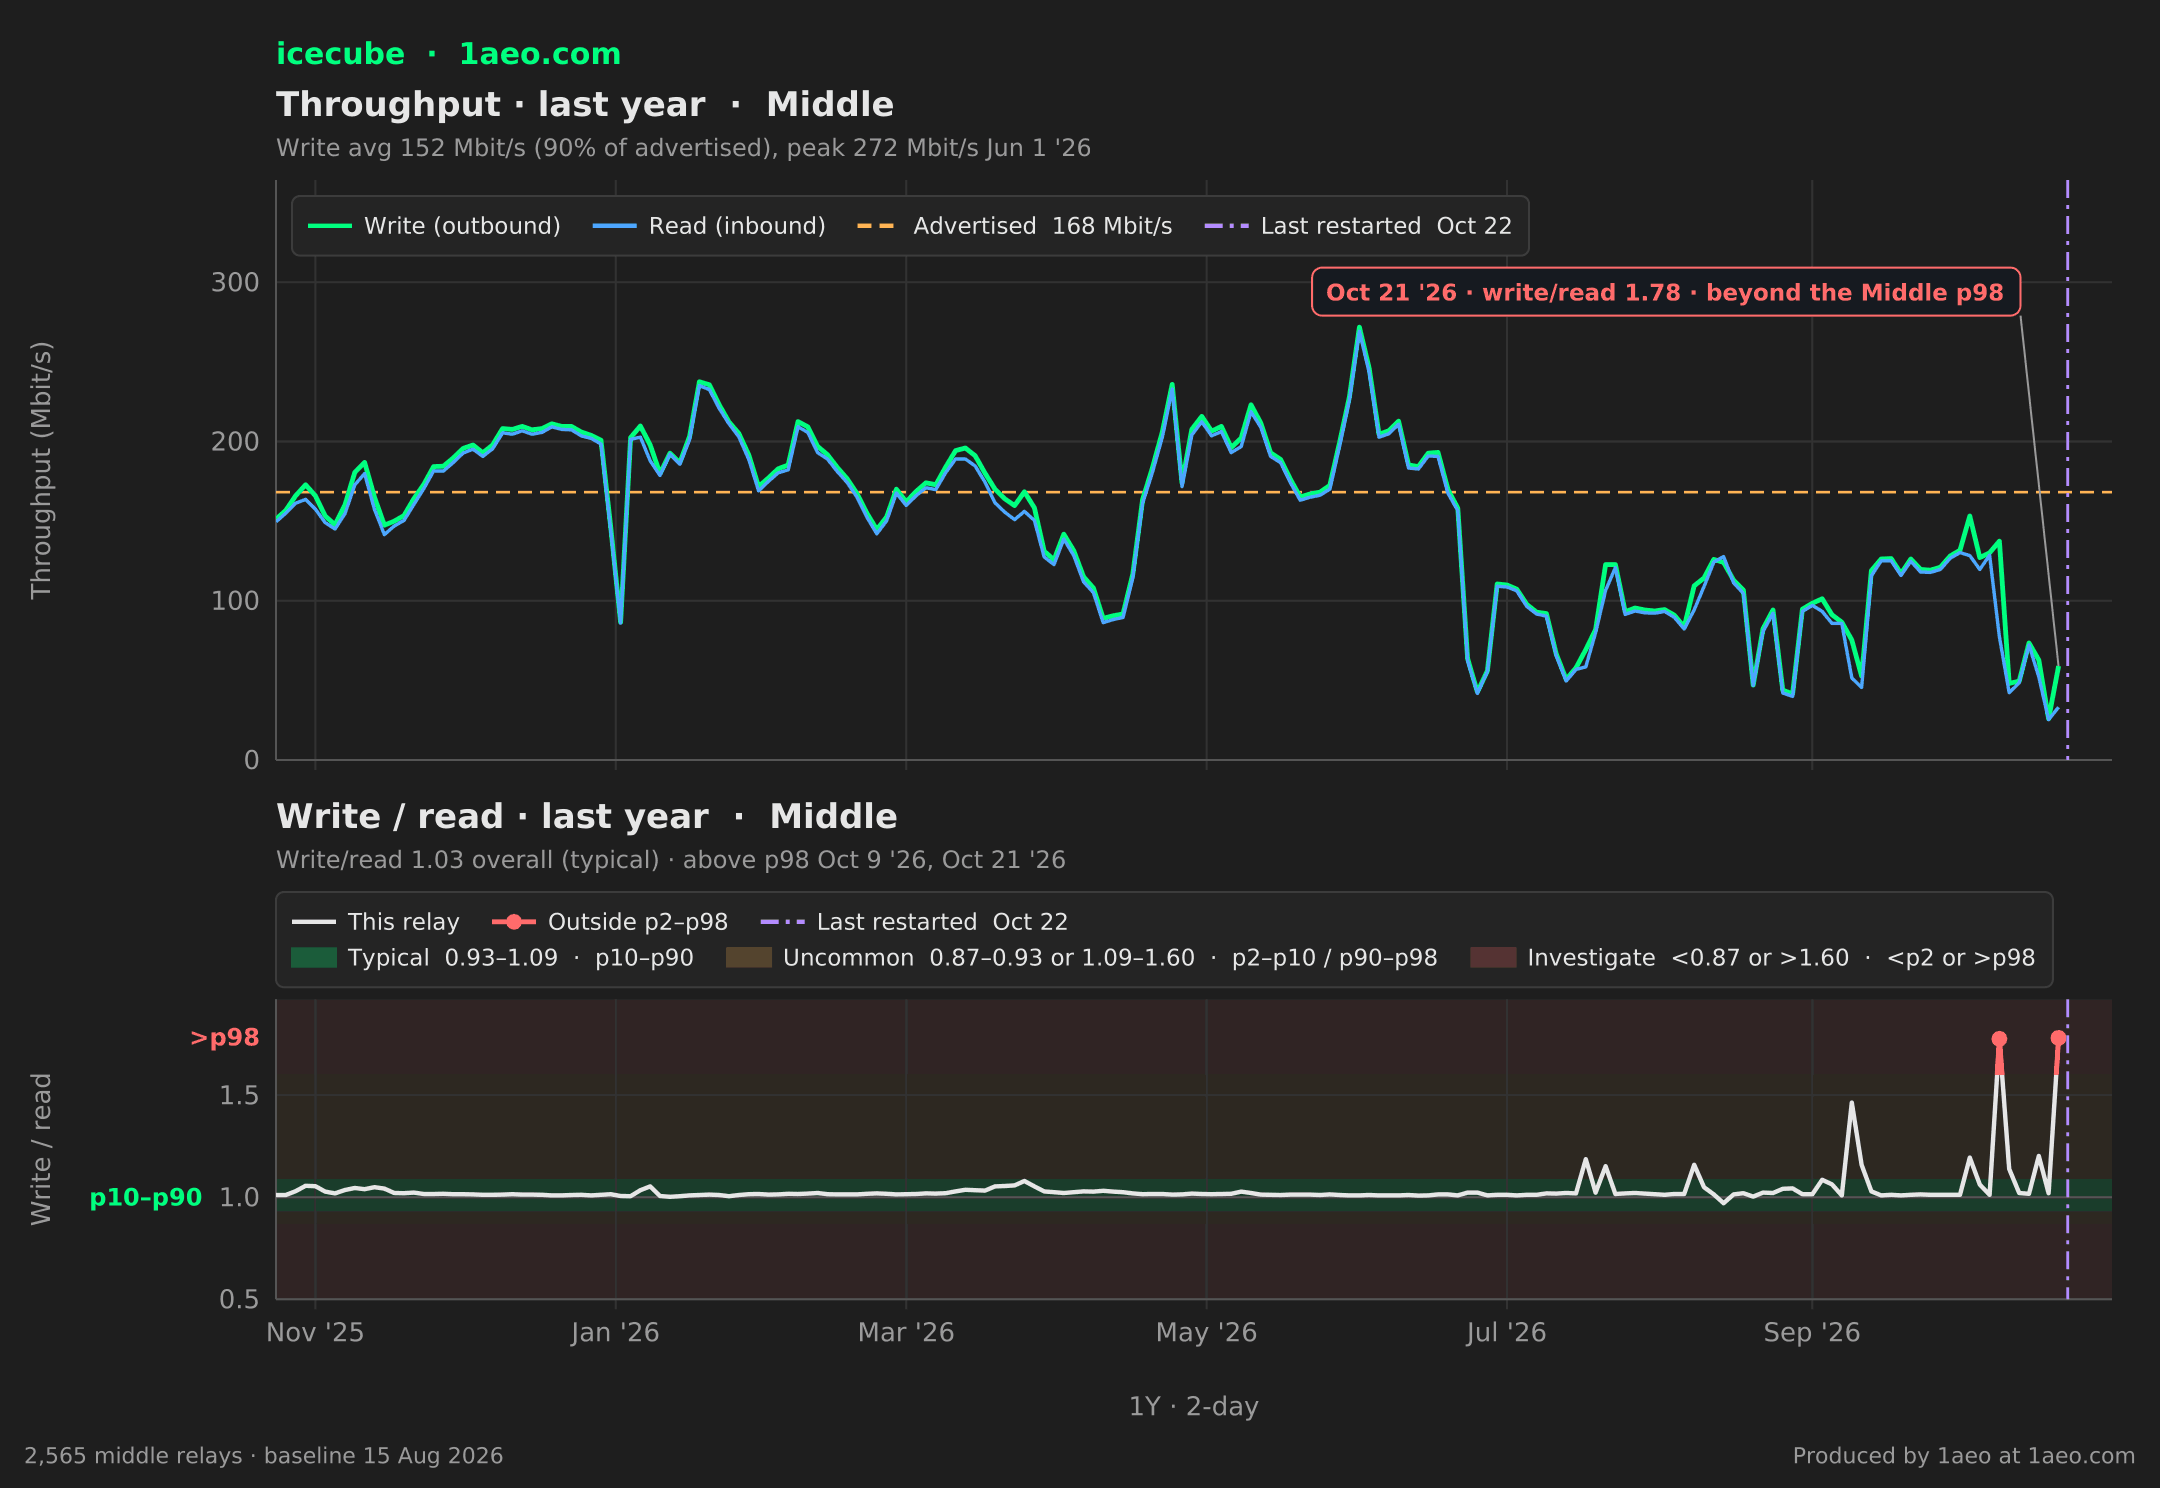
Task: Click the 'Write/read 1.03 overall (typical)' subtitle
Action: coord(670,860)
